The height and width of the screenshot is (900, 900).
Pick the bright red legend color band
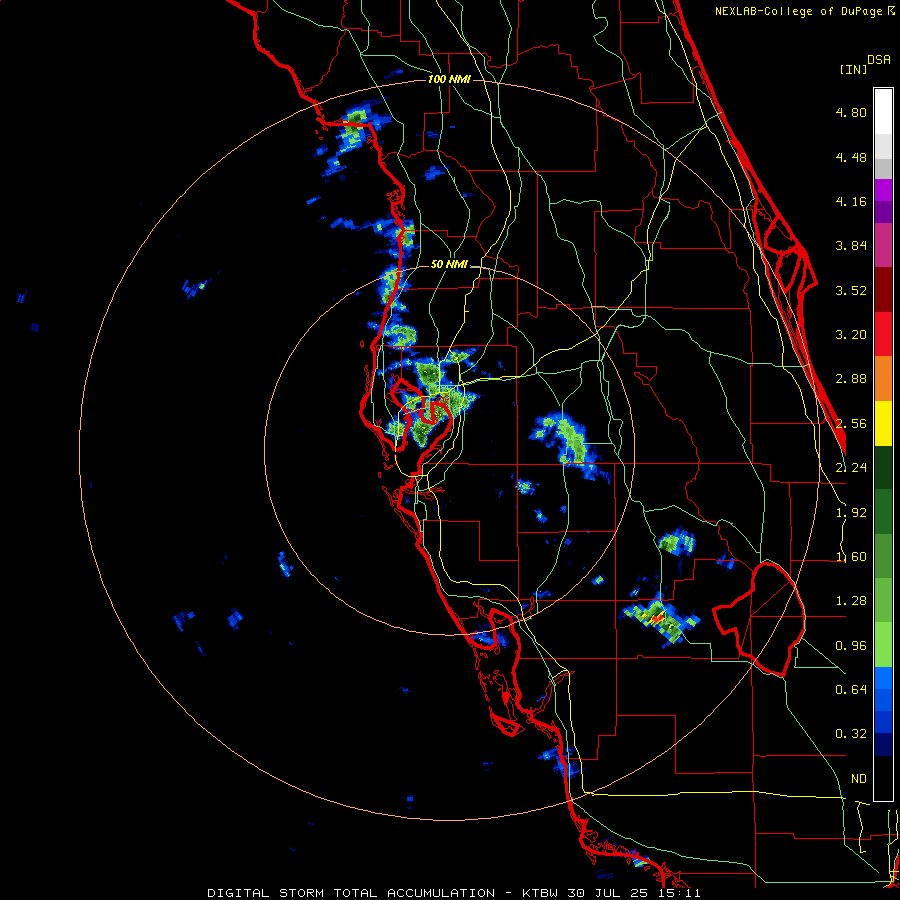point(883,335)
